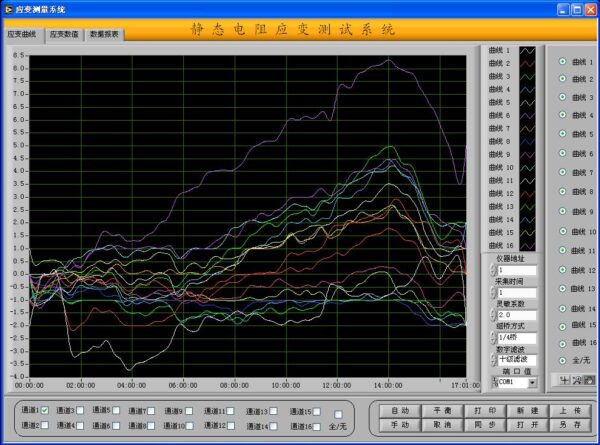Screen dimensions: 600x445
Task: Select the pan hand tool in graph palette
Action: point(589,381)
